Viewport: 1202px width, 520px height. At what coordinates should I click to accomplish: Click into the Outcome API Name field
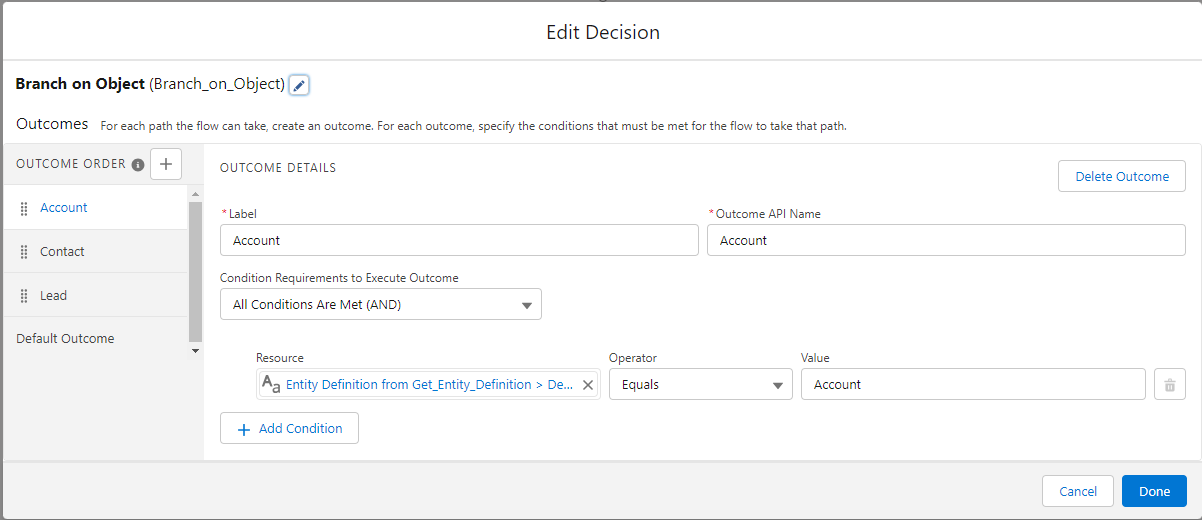coord(945,240)
